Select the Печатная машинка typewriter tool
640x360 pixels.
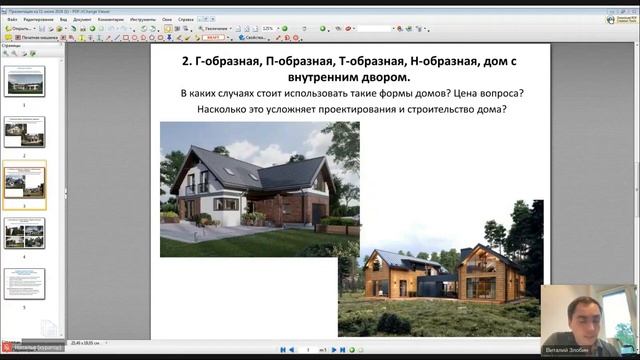click(x=37, y=38)
